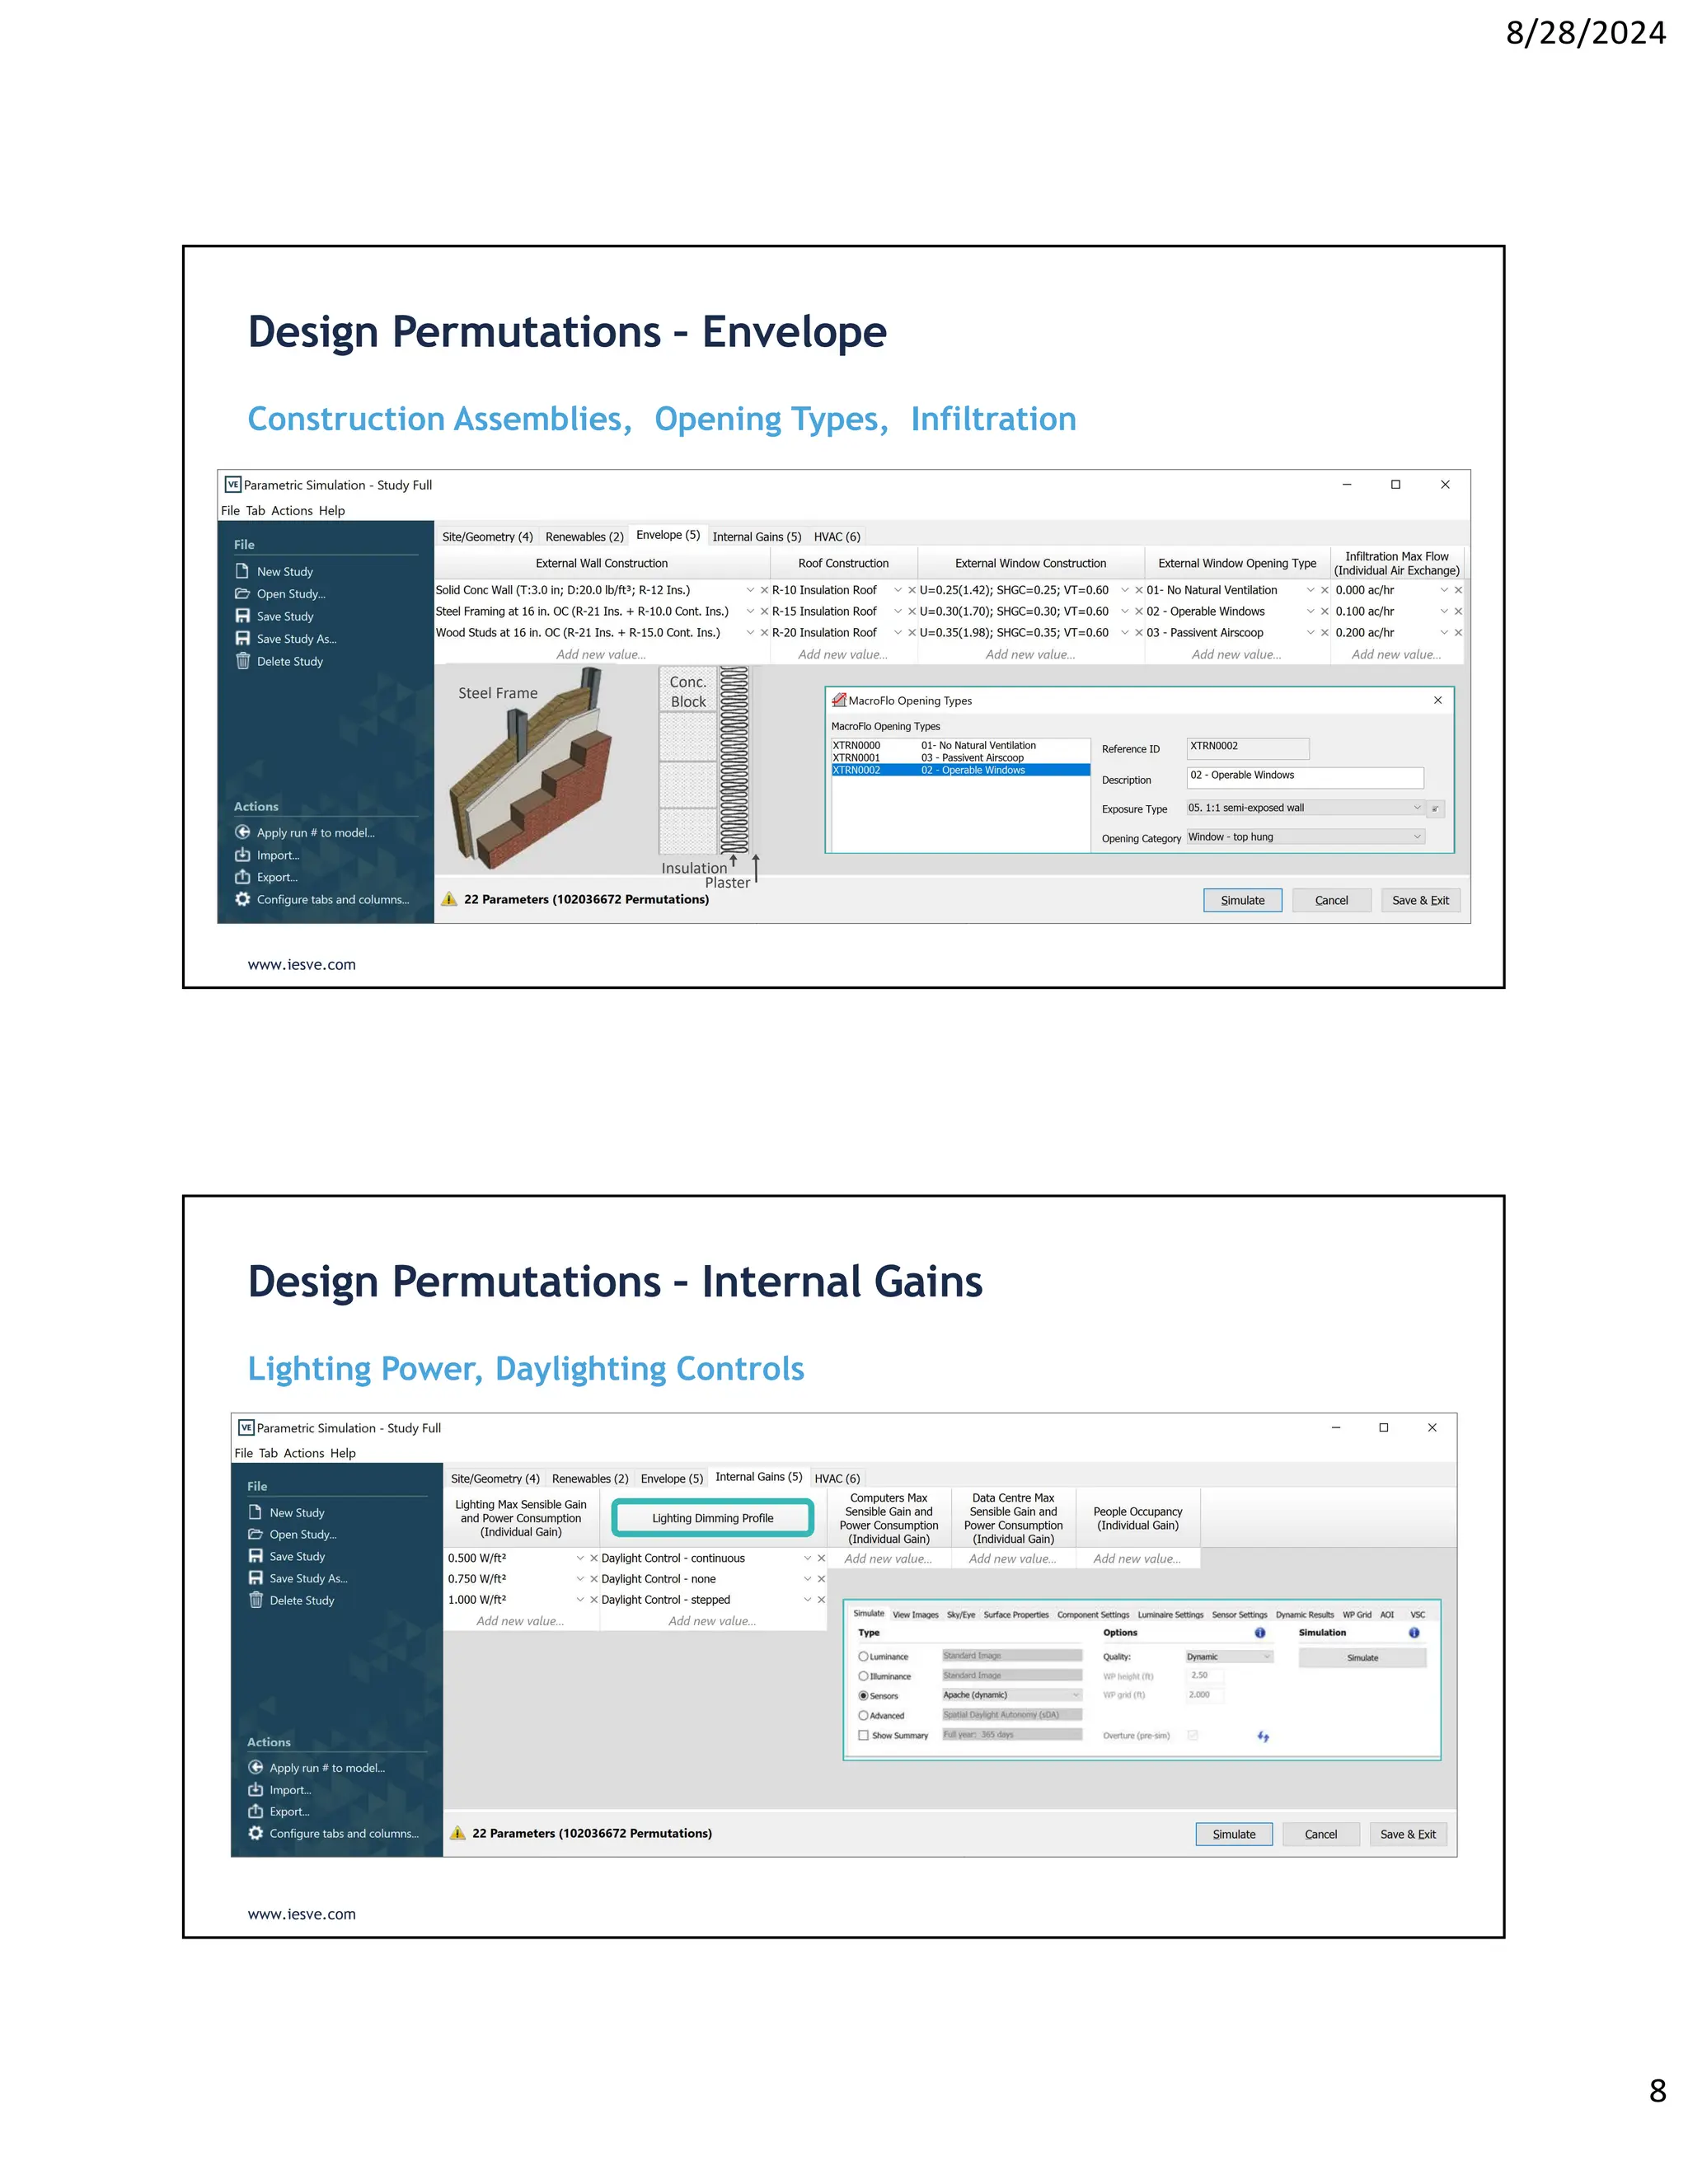1688x2184 pixels.
Task: Select the Luminance radio button
Action: pyautogui.click(x=863, y=1657)
